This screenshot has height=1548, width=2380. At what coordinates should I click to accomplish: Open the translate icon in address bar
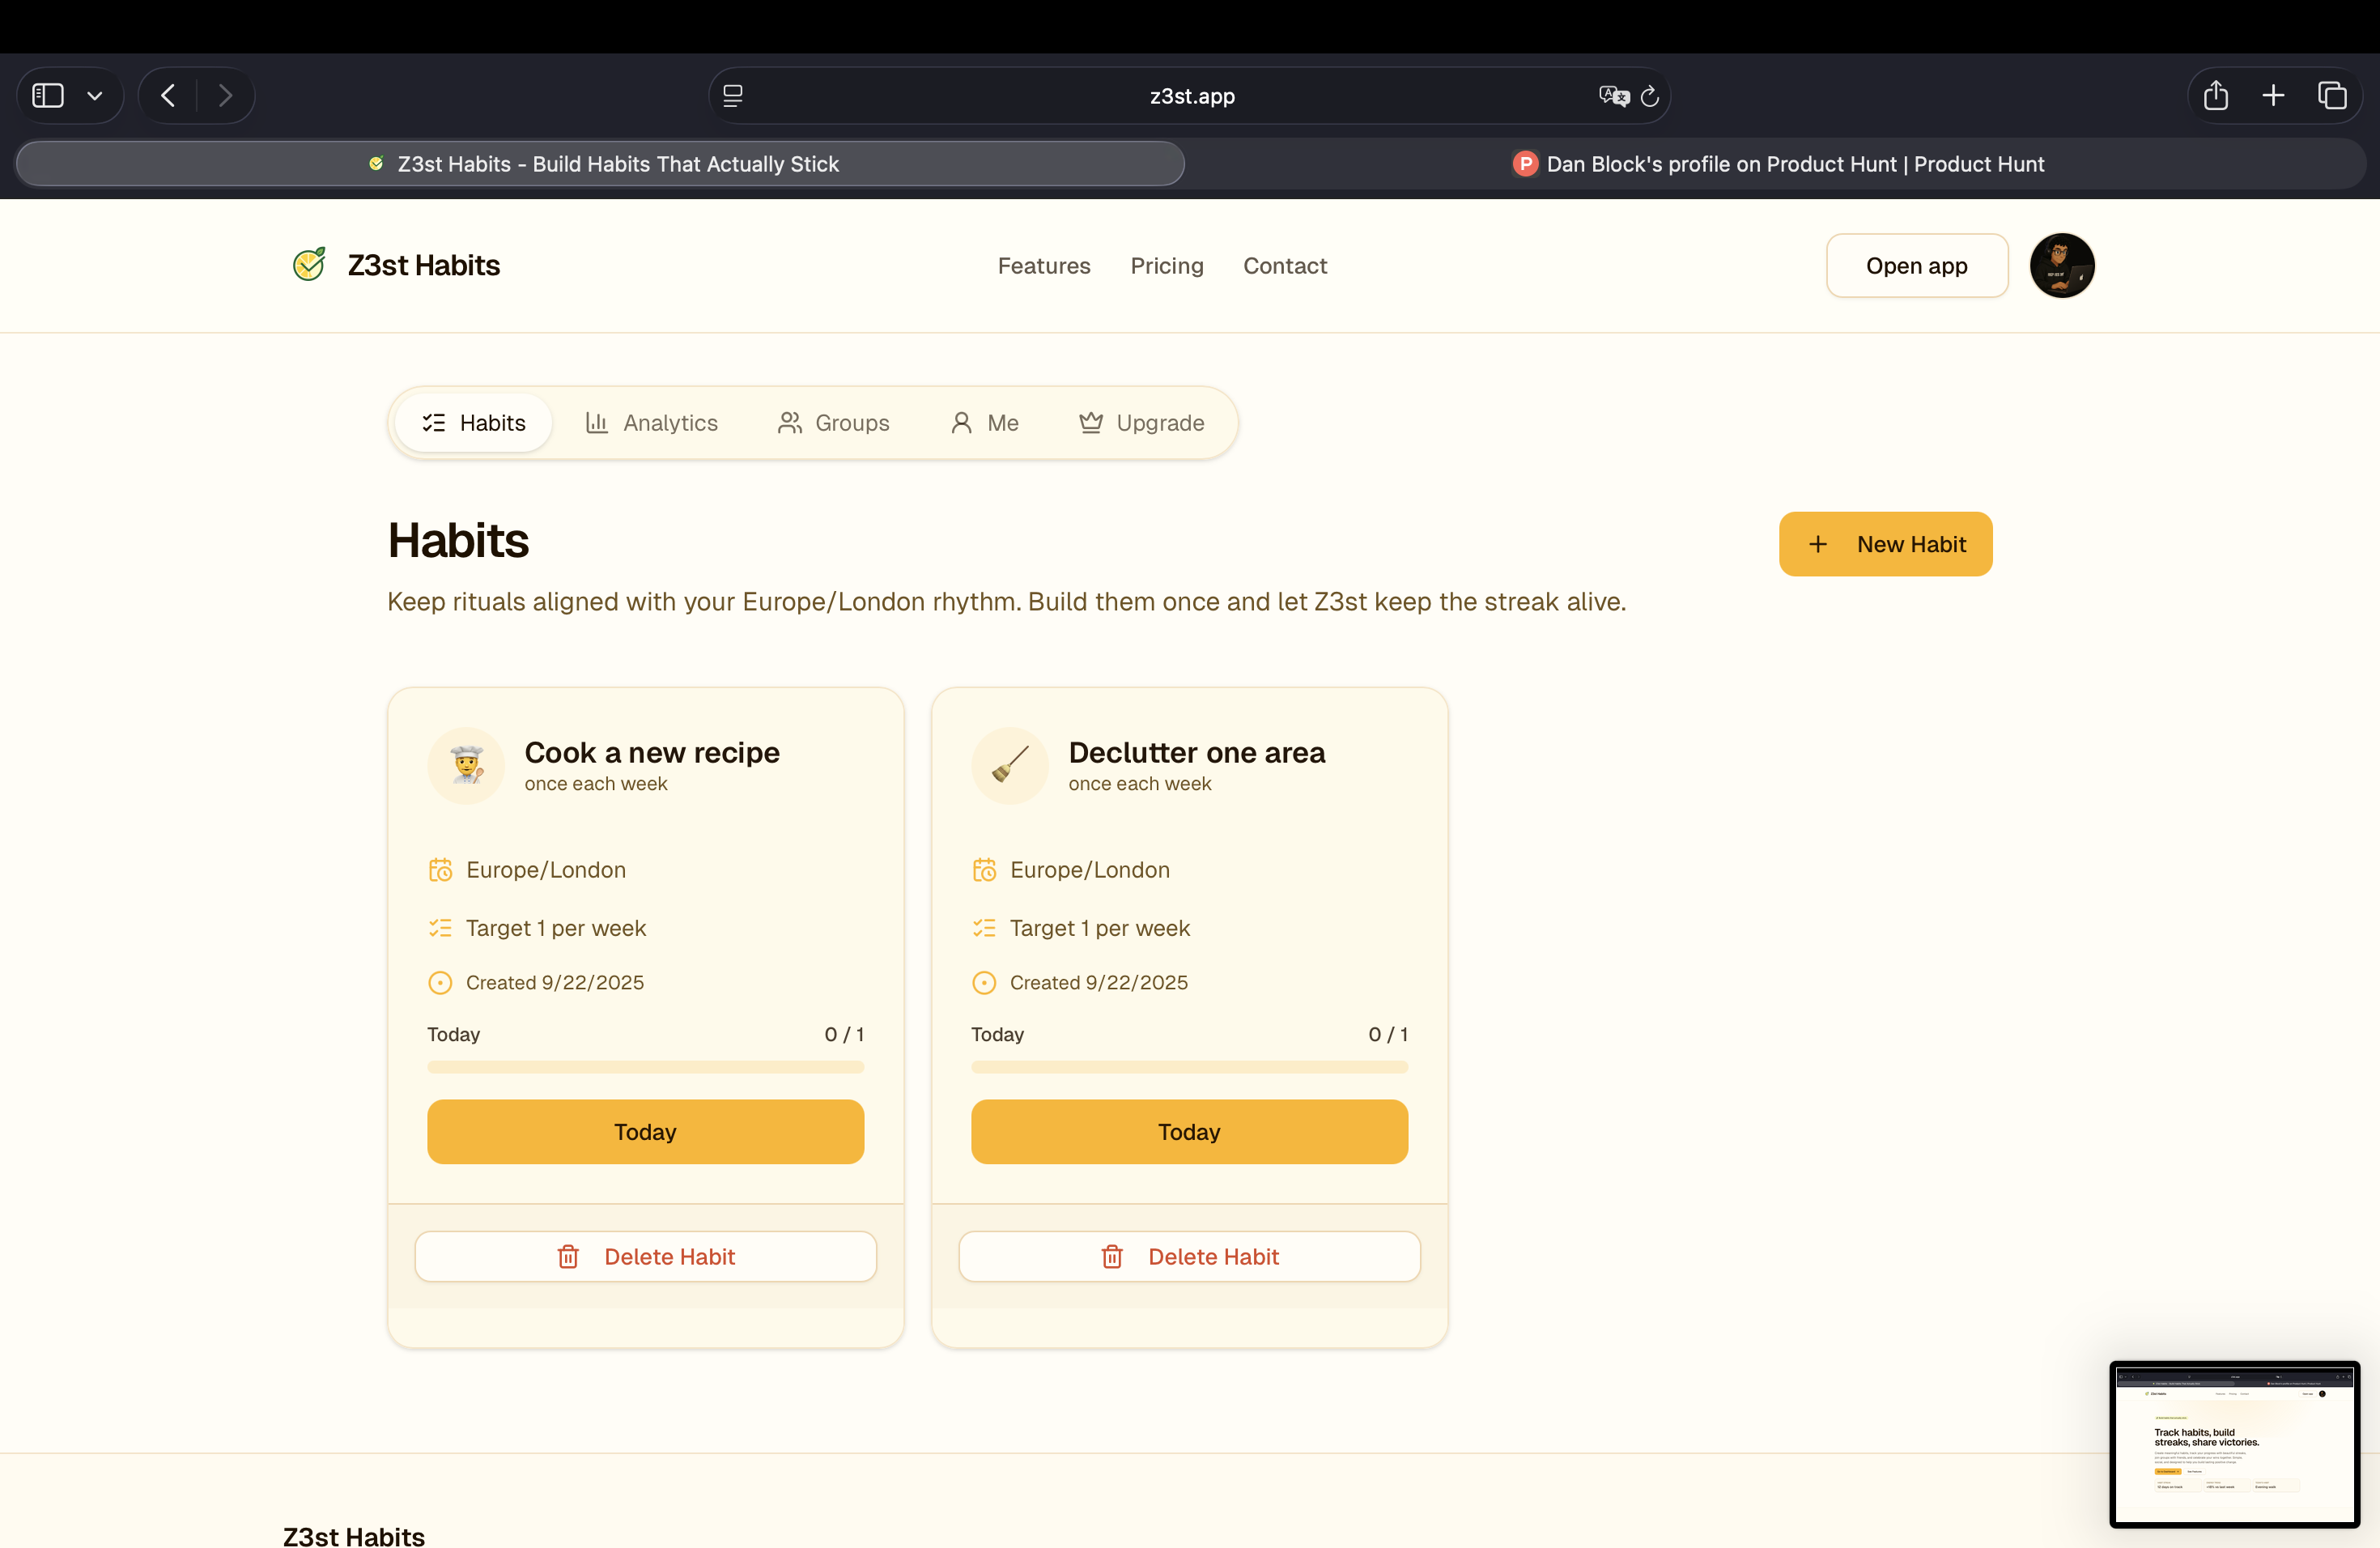point(1613,96)
